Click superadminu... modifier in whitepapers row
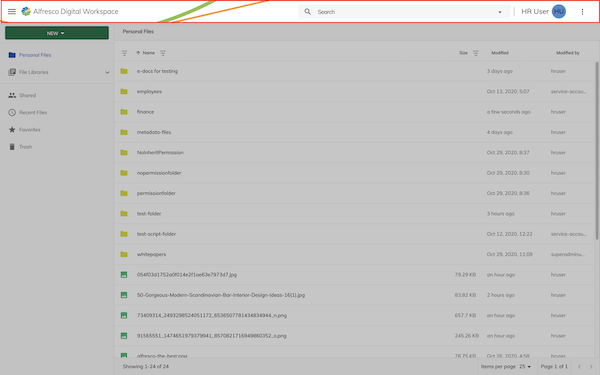 pos(567,254)
